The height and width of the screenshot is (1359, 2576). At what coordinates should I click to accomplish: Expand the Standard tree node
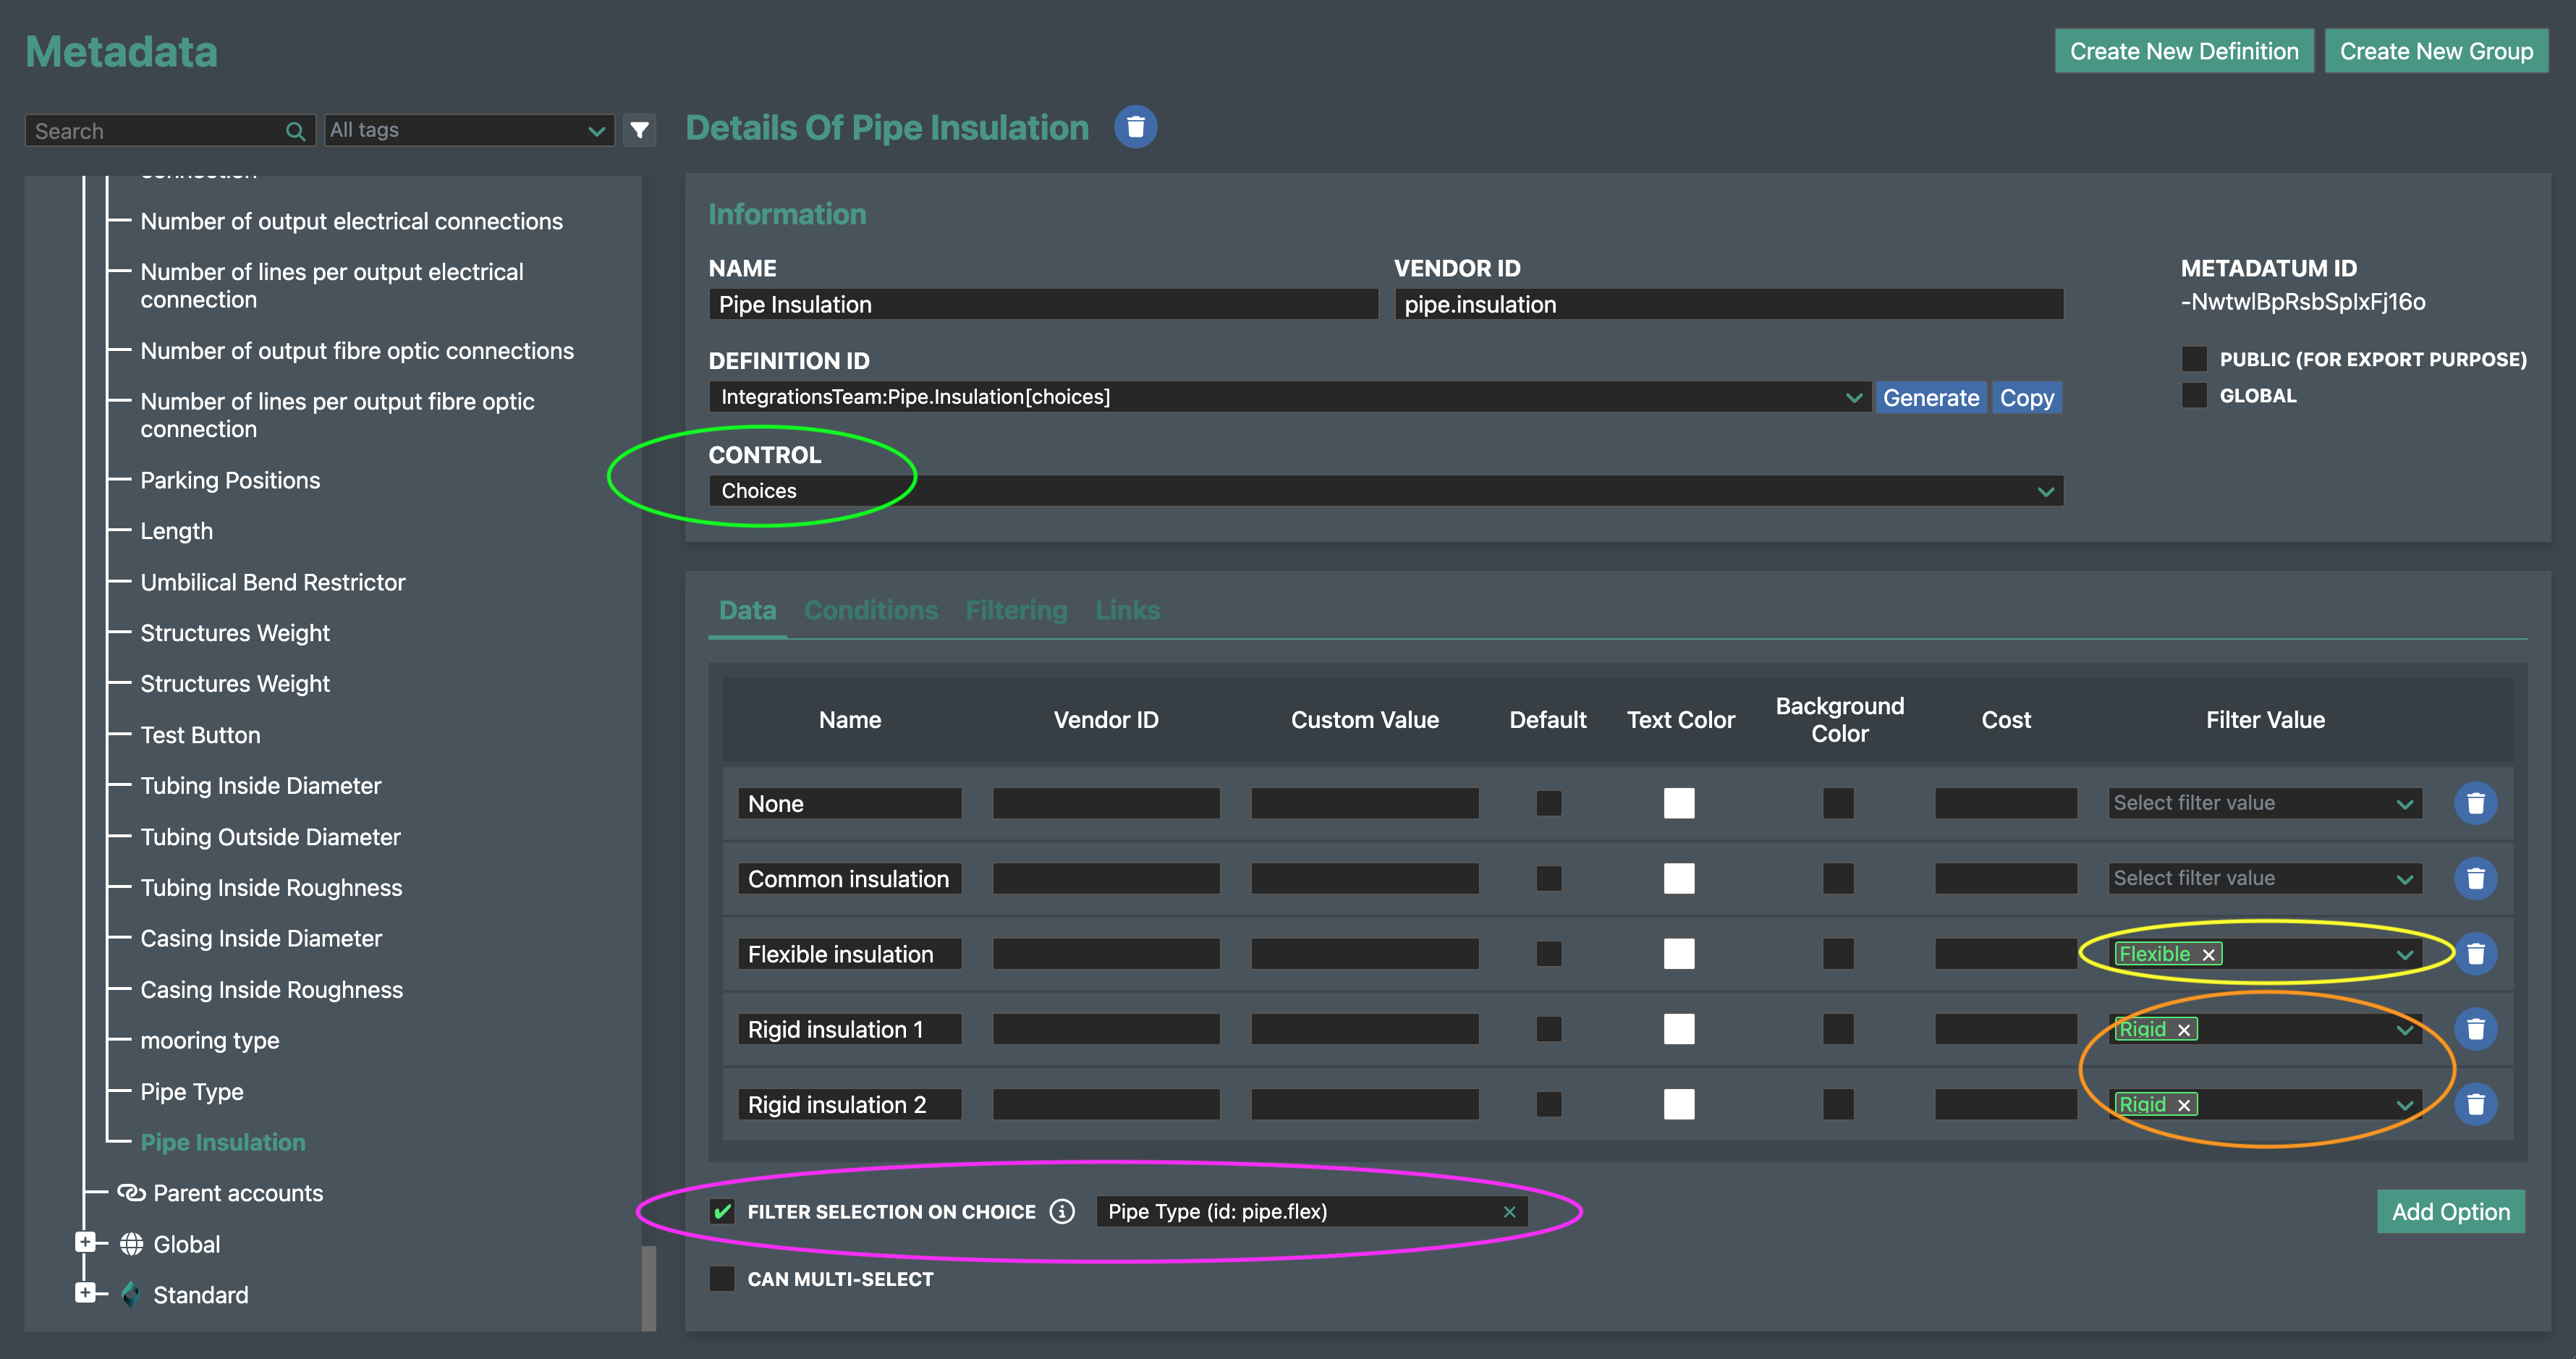point(86,1293)
